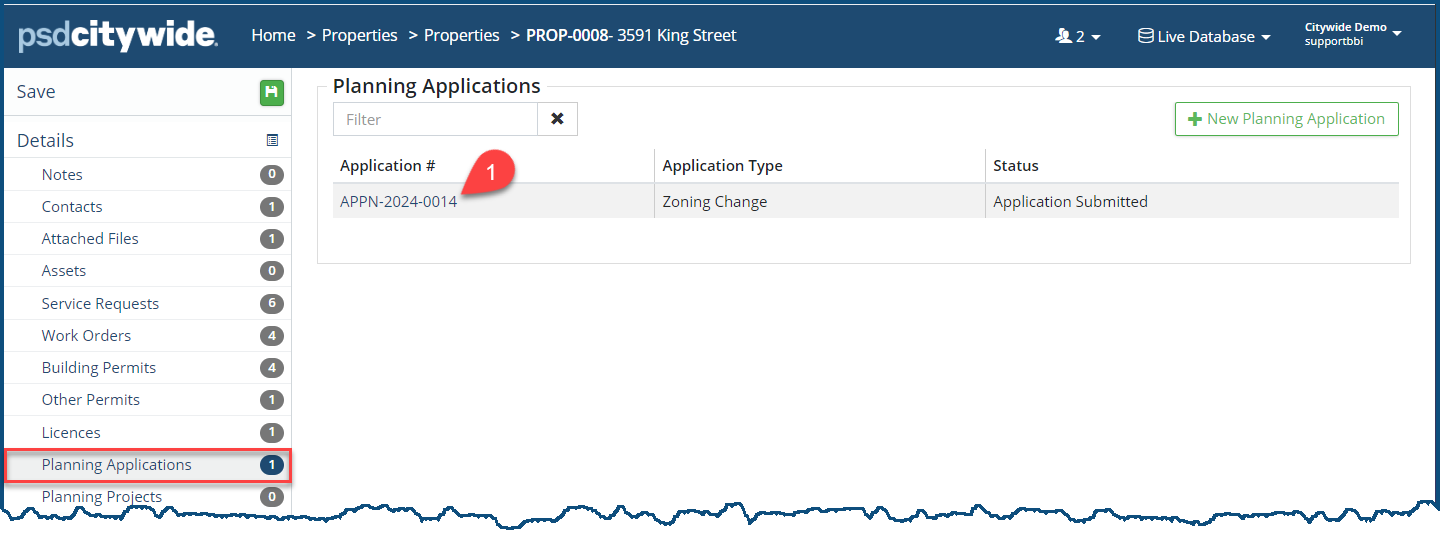Image resolution: width=1440 pixels, height=535 pixels.
Task: Click the Home breadcrumb link
Action: (273, 35)
